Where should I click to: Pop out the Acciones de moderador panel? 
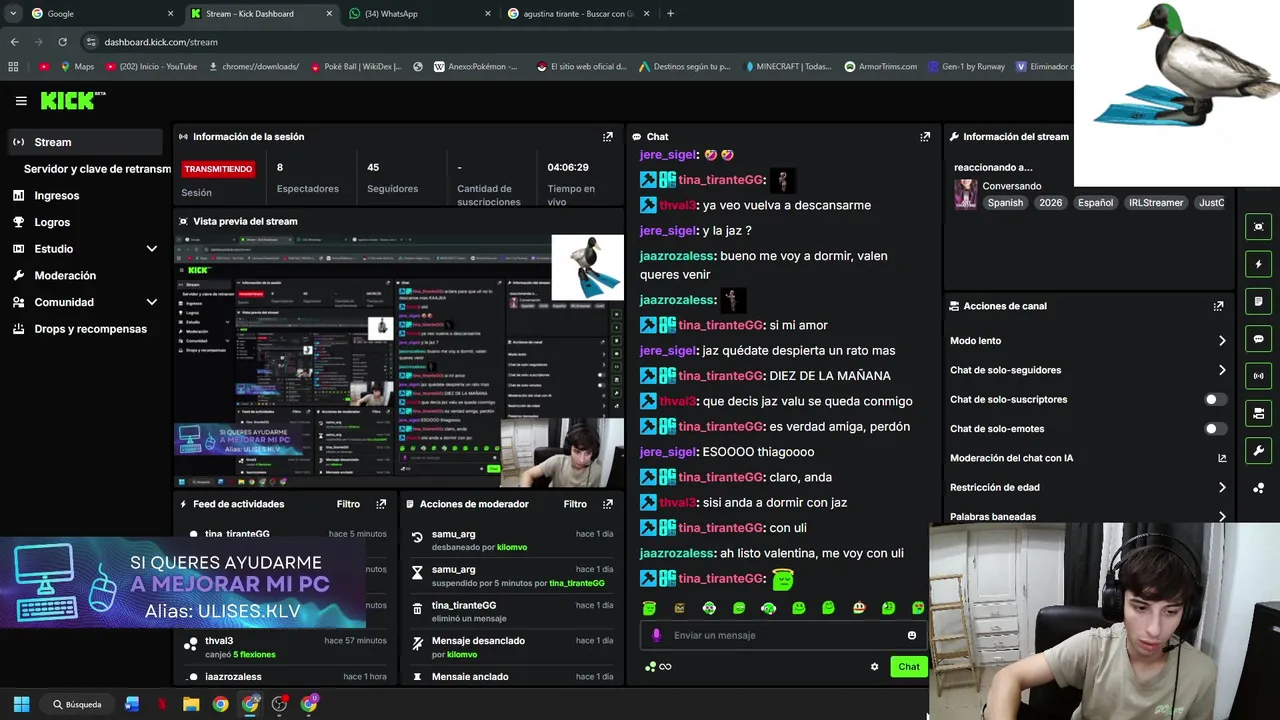click(607, 504)
